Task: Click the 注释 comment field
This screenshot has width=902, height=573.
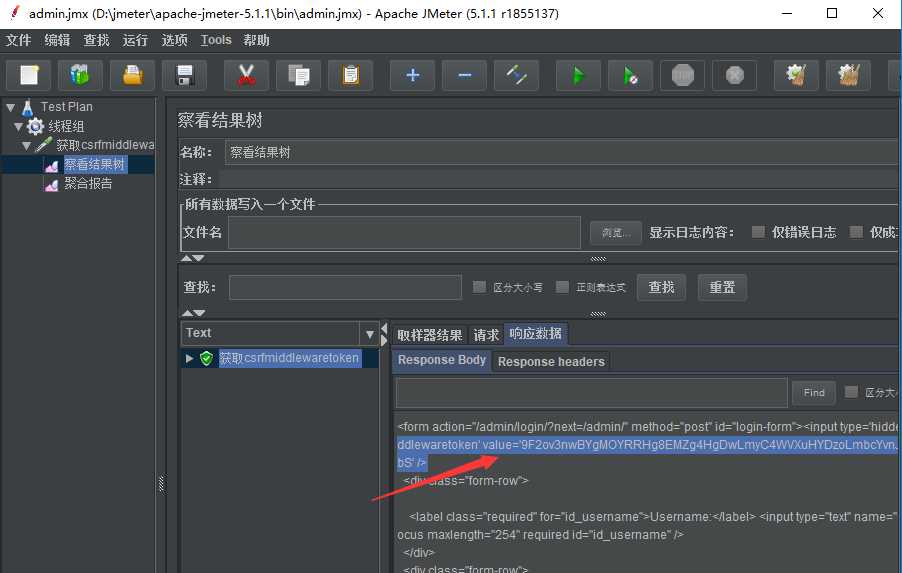Action: pos(558,179)
